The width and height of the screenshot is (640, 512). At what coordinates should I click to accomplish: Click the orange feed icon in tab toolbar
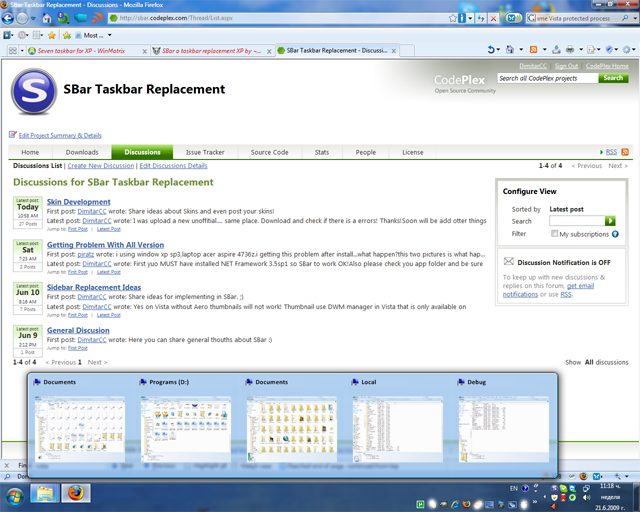coord(533,50)
